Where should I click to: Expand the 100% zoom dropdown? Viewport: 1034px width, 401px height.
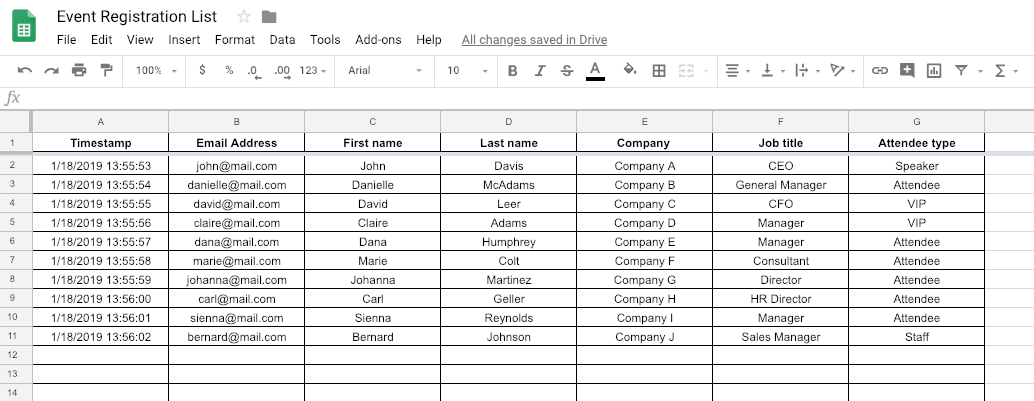point(156,71)
